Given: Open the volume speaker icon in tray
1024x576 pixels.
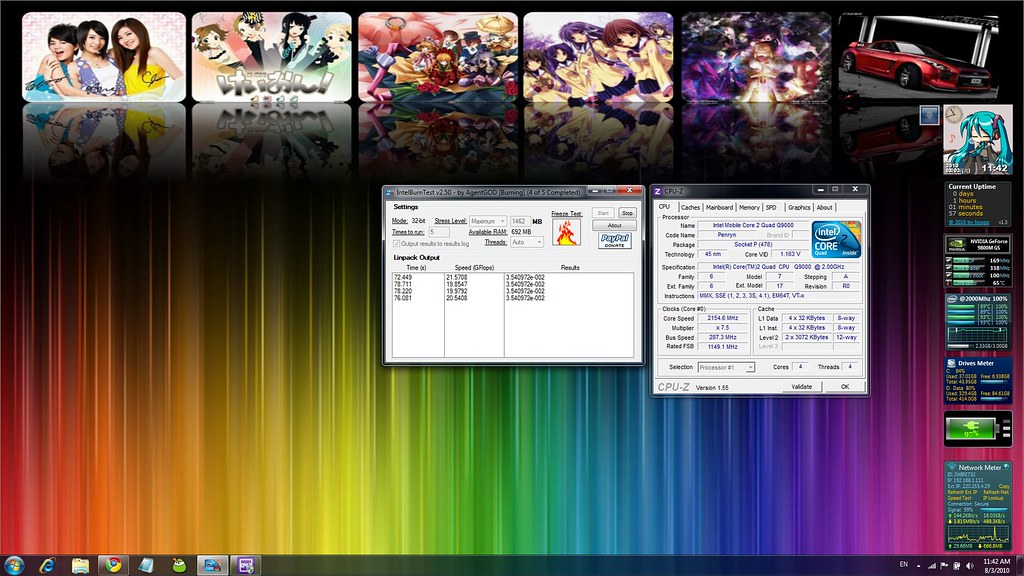Looking at the screenshot, I should click(969, 566).
